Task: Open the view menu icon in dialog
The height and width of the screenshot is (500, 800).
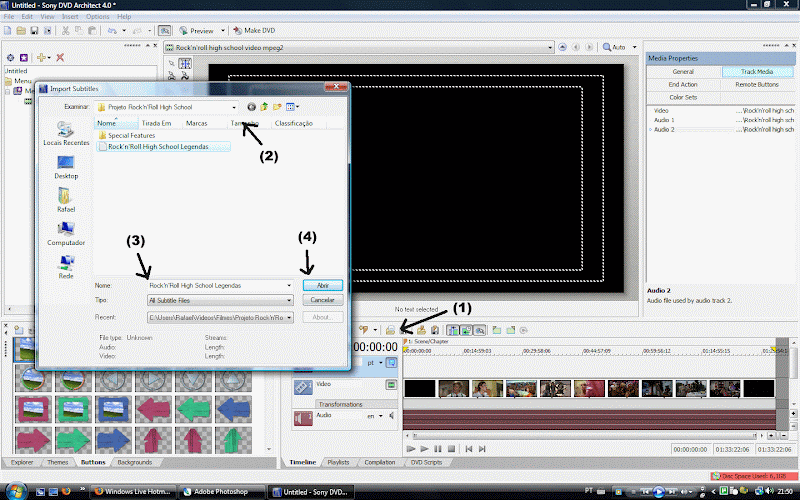Action: click(292, 107)
